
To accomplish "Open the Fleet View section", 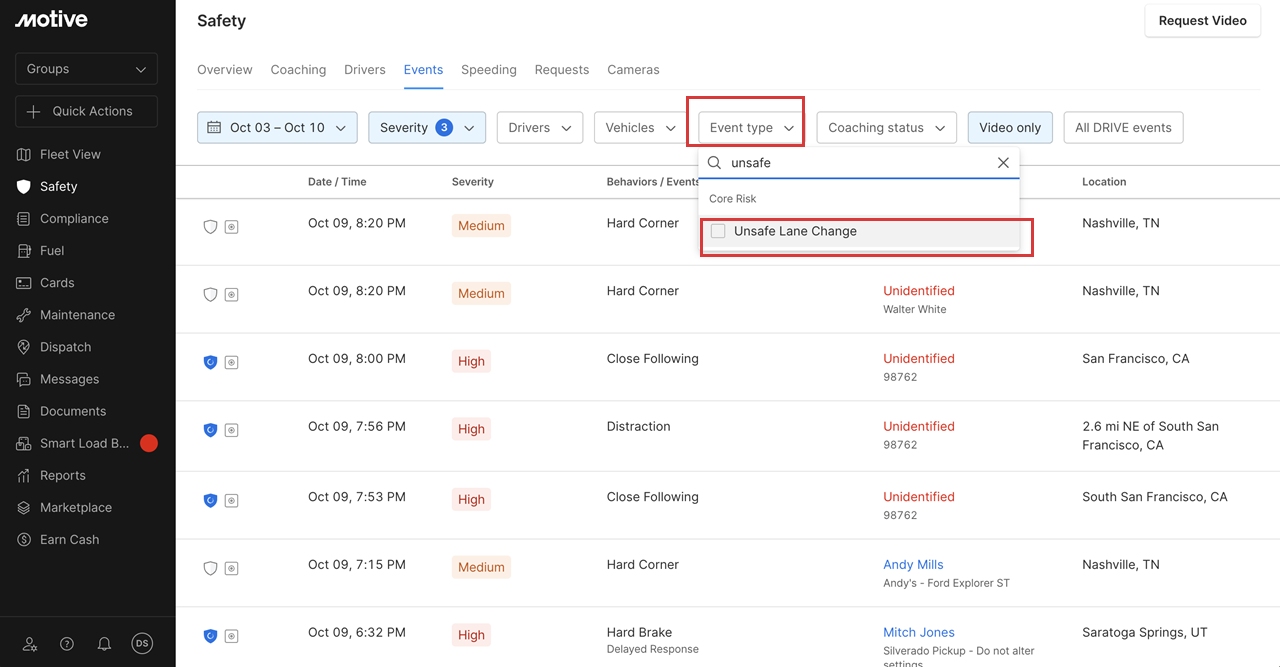I will click(x=74, y=154).
